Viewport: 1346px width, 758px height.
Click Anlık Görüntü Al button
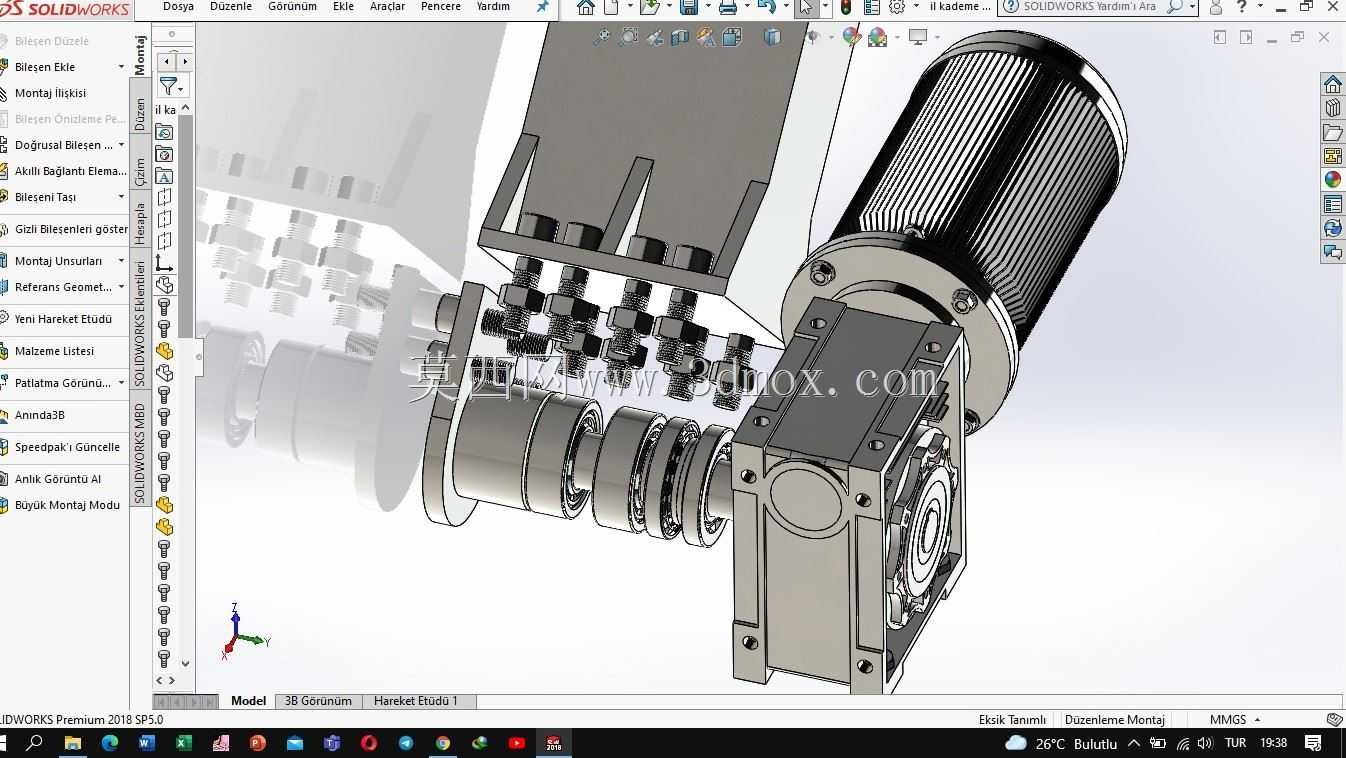tap(58, 479)
